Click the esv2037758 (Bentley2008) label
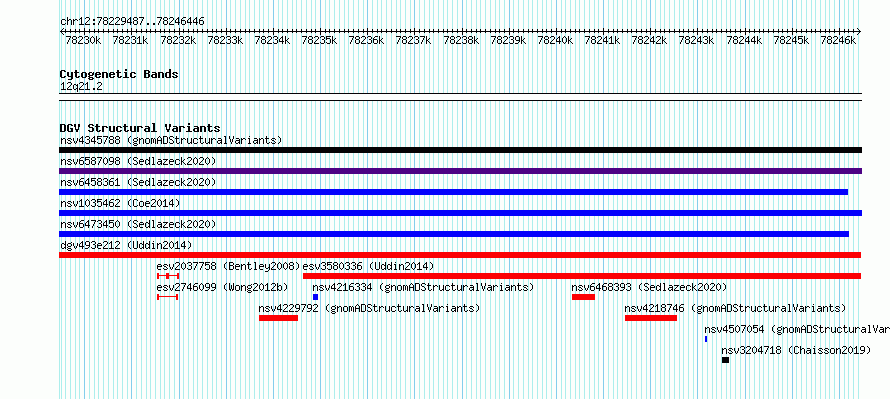 [x=229, y=266]
